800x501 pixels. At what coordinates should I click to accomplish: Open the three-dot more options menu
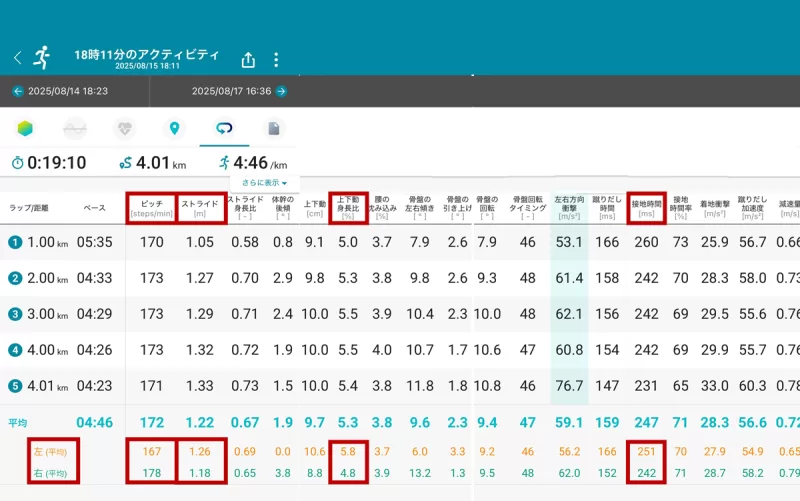pyautogui.click(x=276, y=60)
